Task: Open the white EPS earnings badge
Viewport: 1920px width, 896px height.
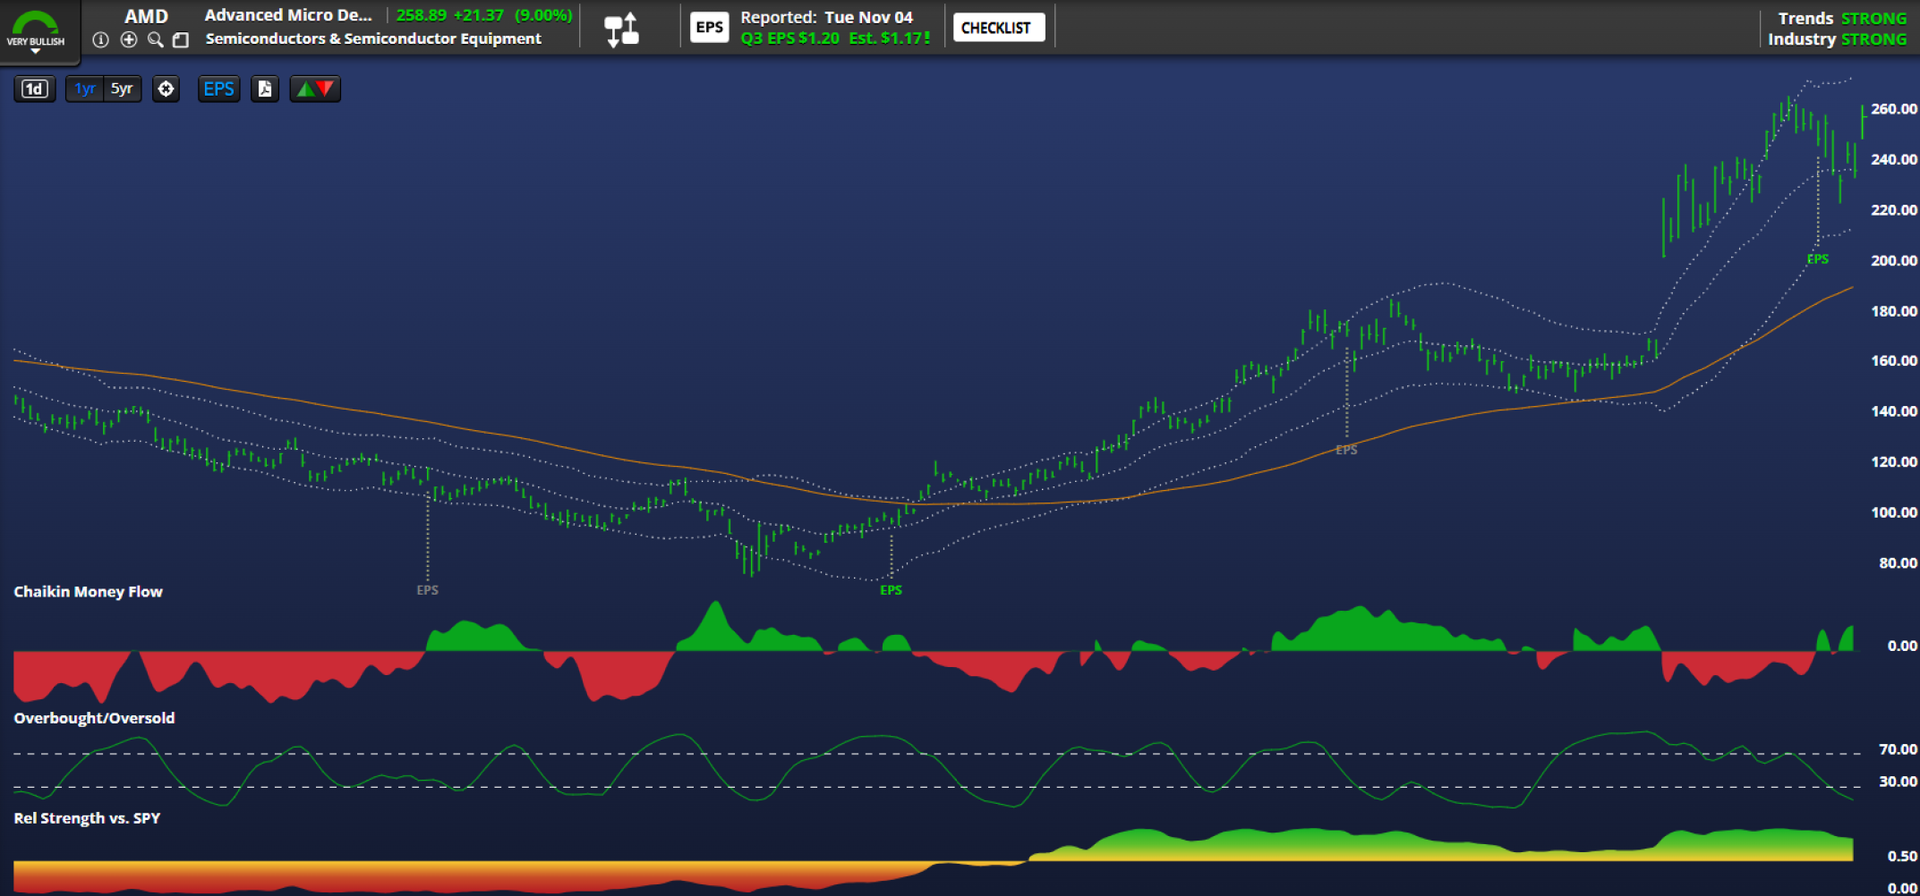Action: [x=709, y=27]
